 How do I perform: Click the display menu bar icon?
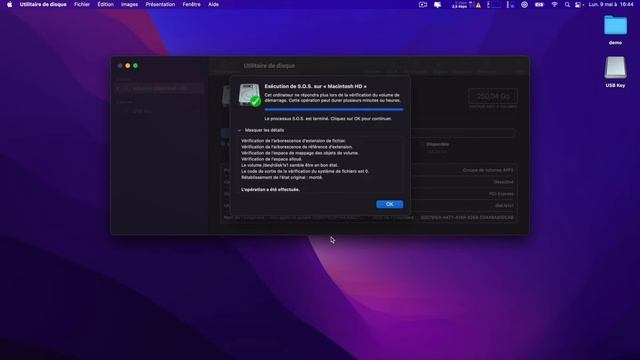pyautogui.click(x=438, y=4)
